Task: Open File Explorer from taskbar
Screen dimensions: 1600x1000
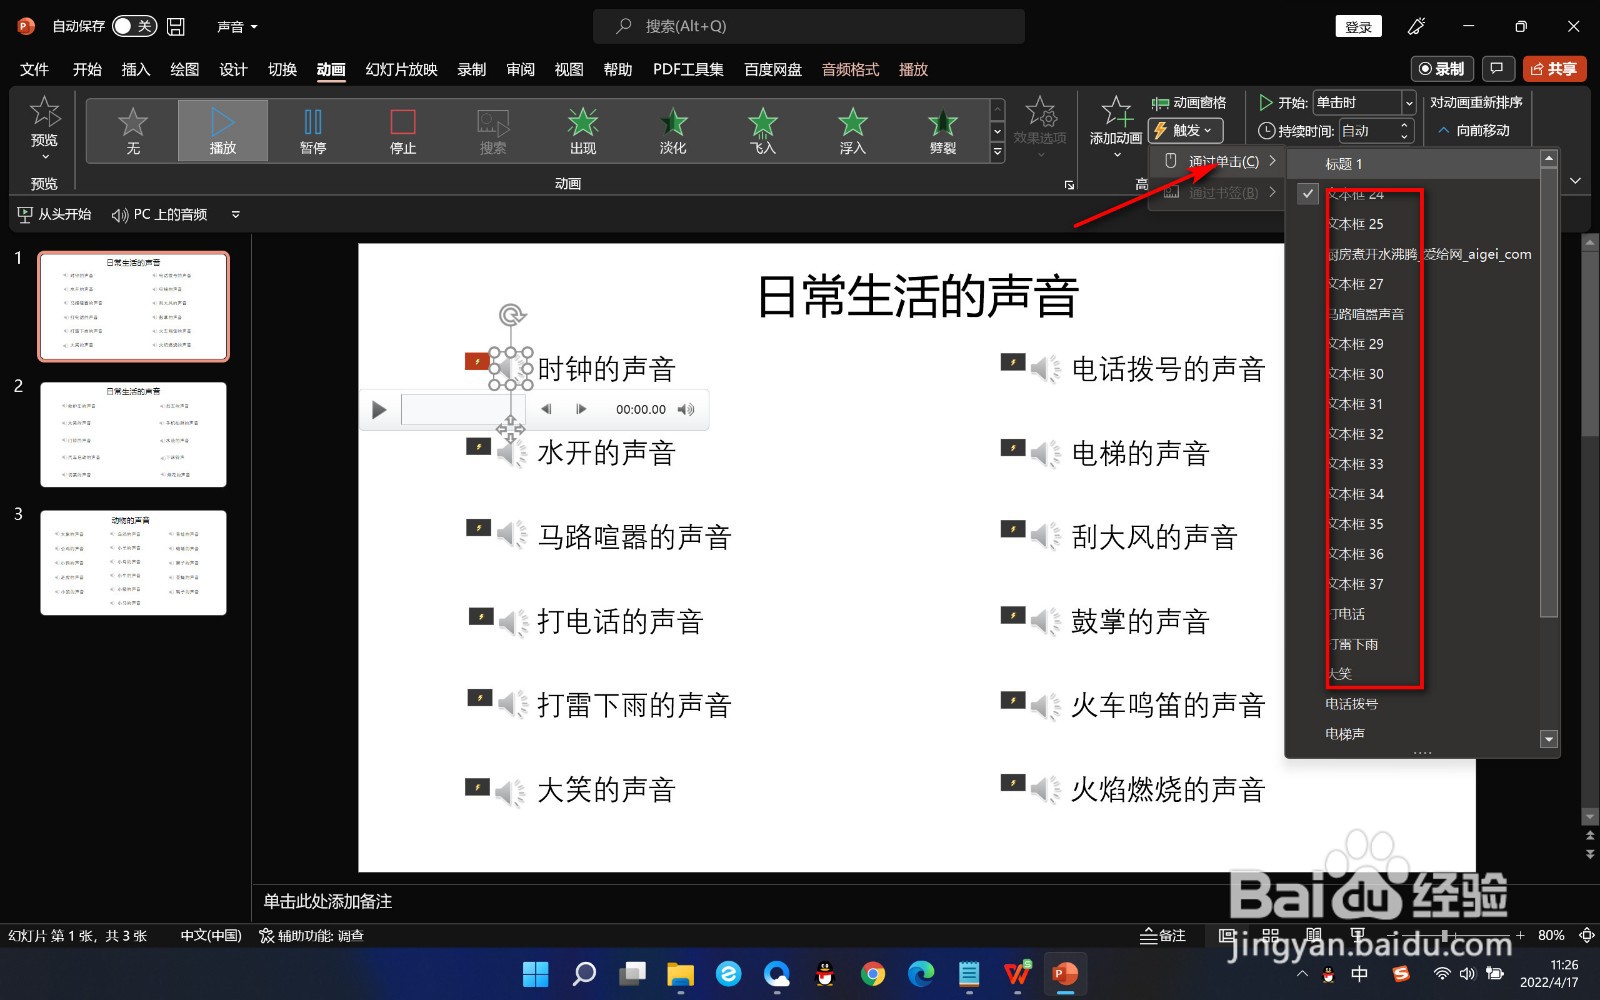Action: [680, 974]
